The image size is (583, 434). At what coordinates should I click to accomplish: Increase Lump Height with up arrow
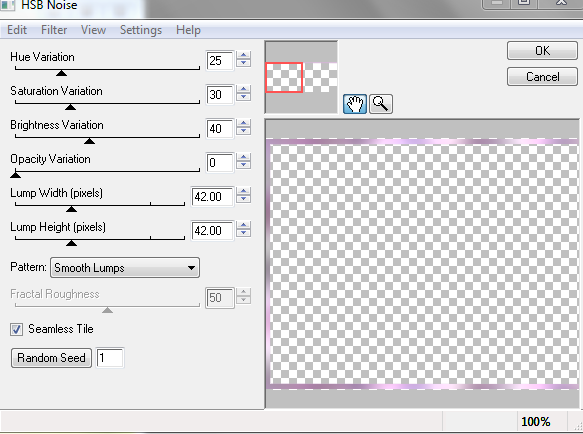pyautogui.click(x=244, y=225)
